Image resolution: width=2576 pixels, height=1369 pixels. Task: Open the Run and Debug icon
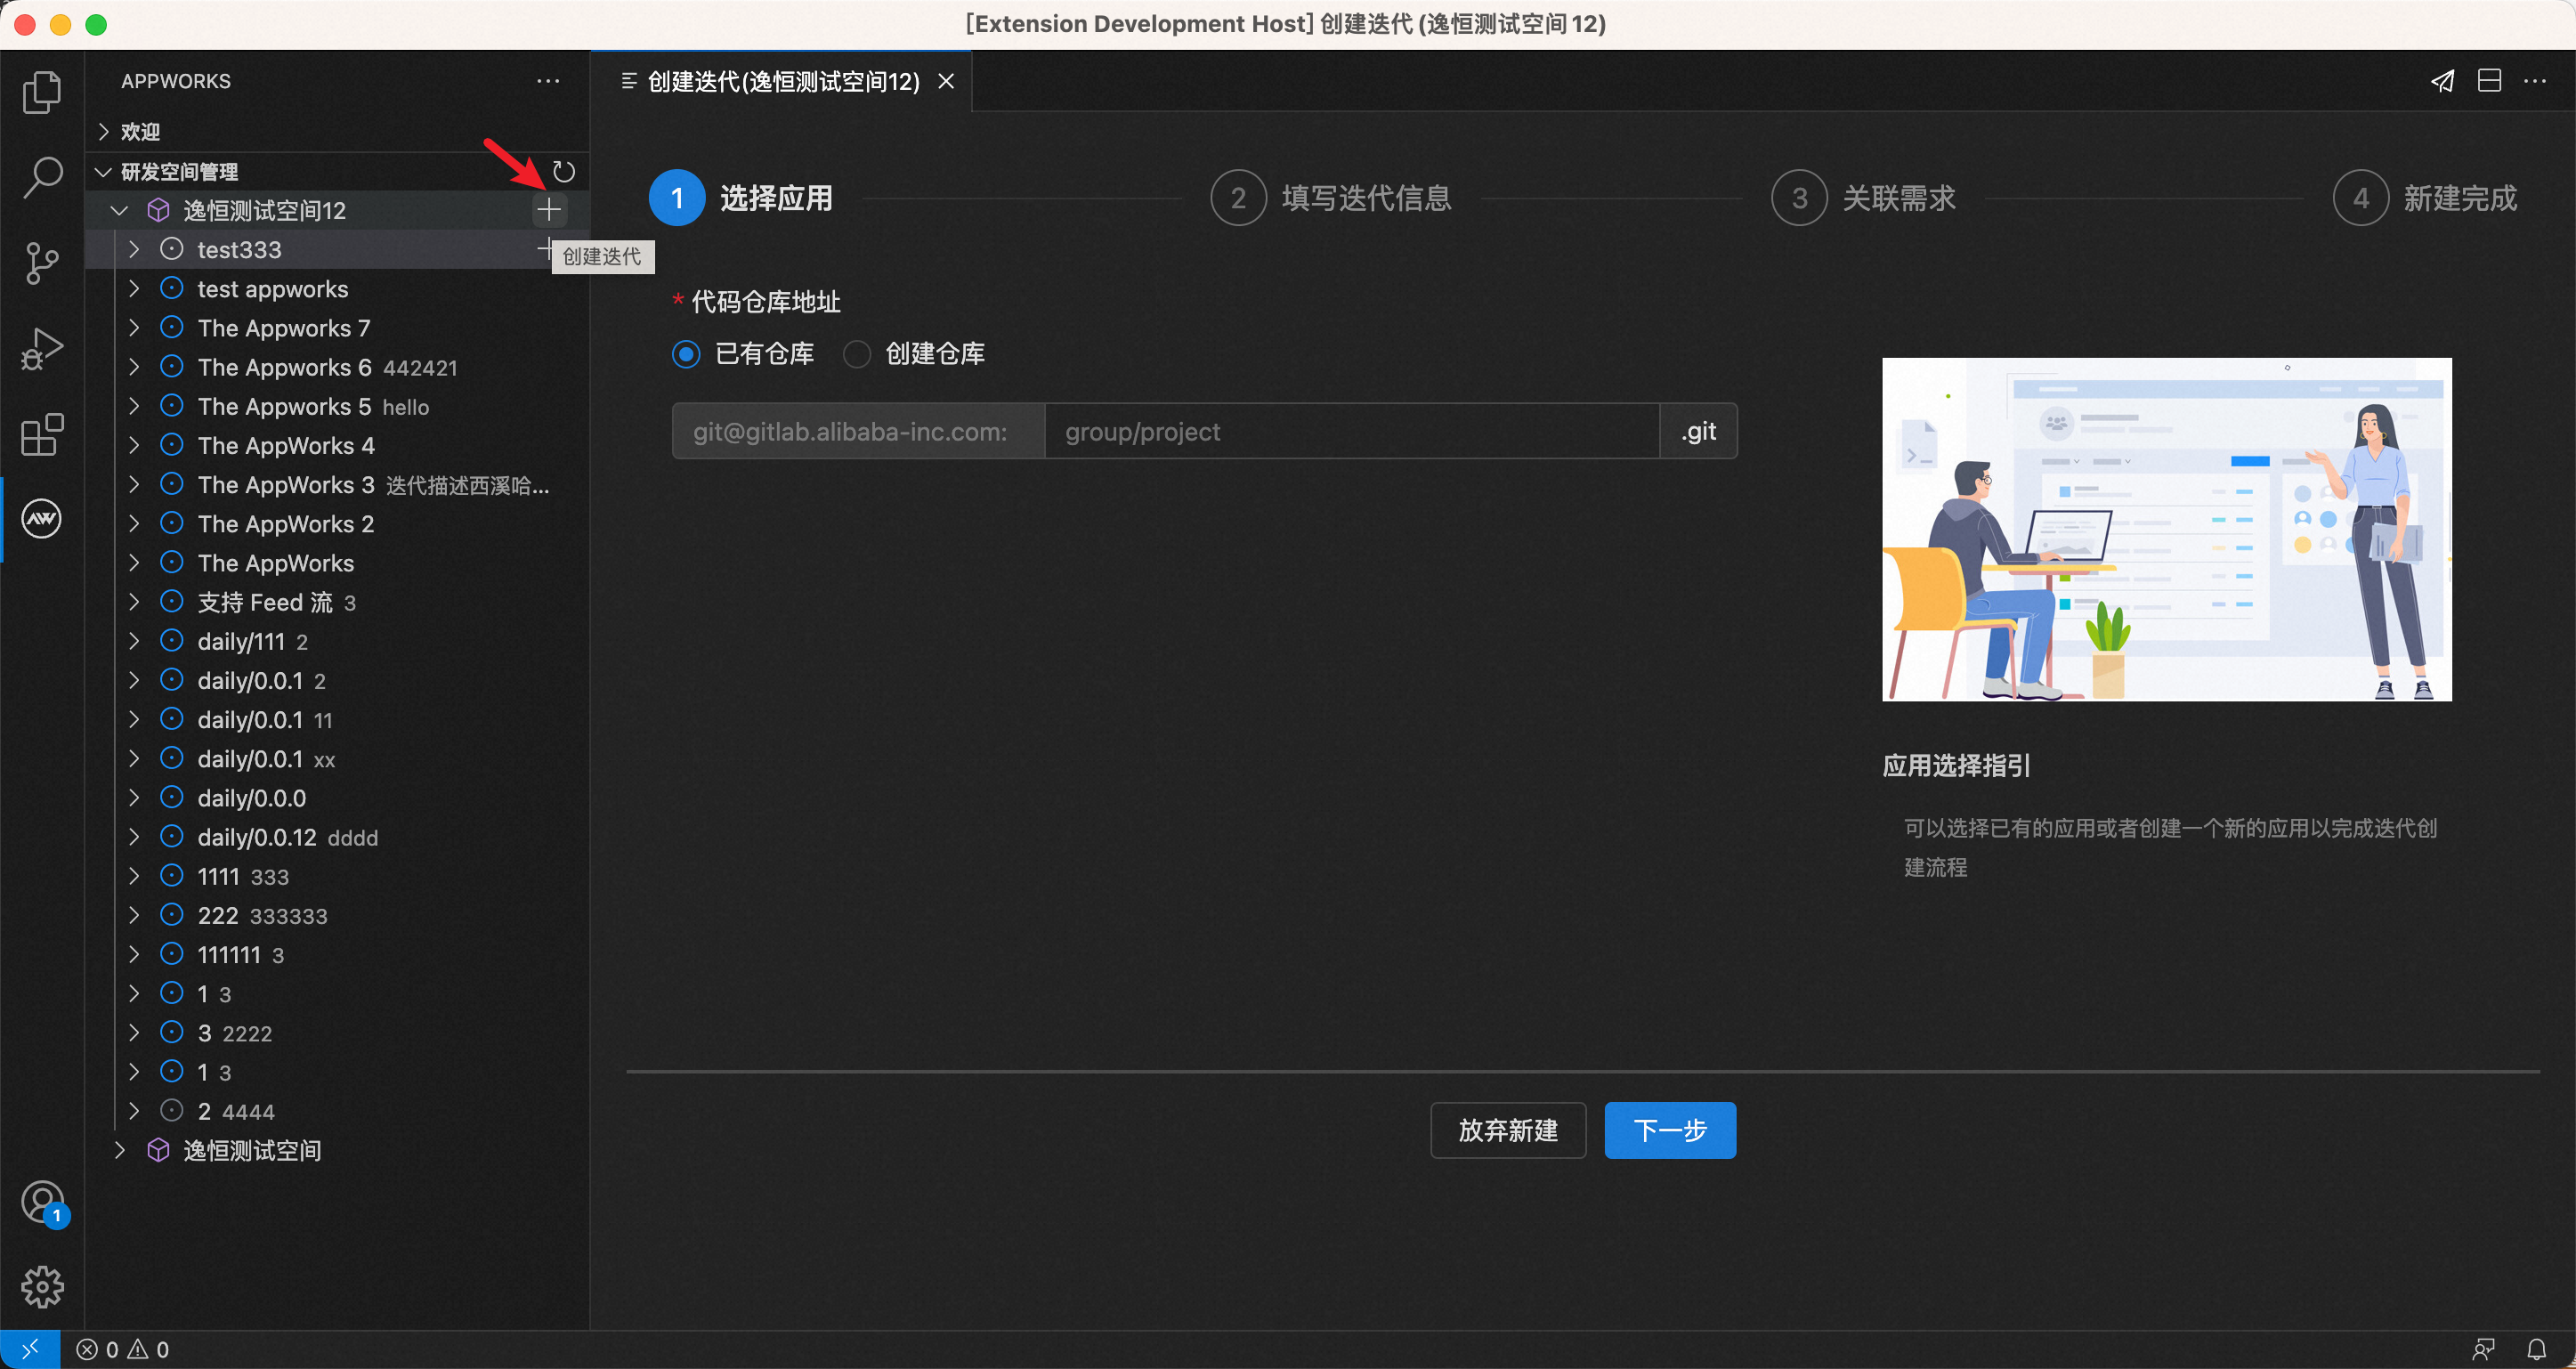pos(43,348)
